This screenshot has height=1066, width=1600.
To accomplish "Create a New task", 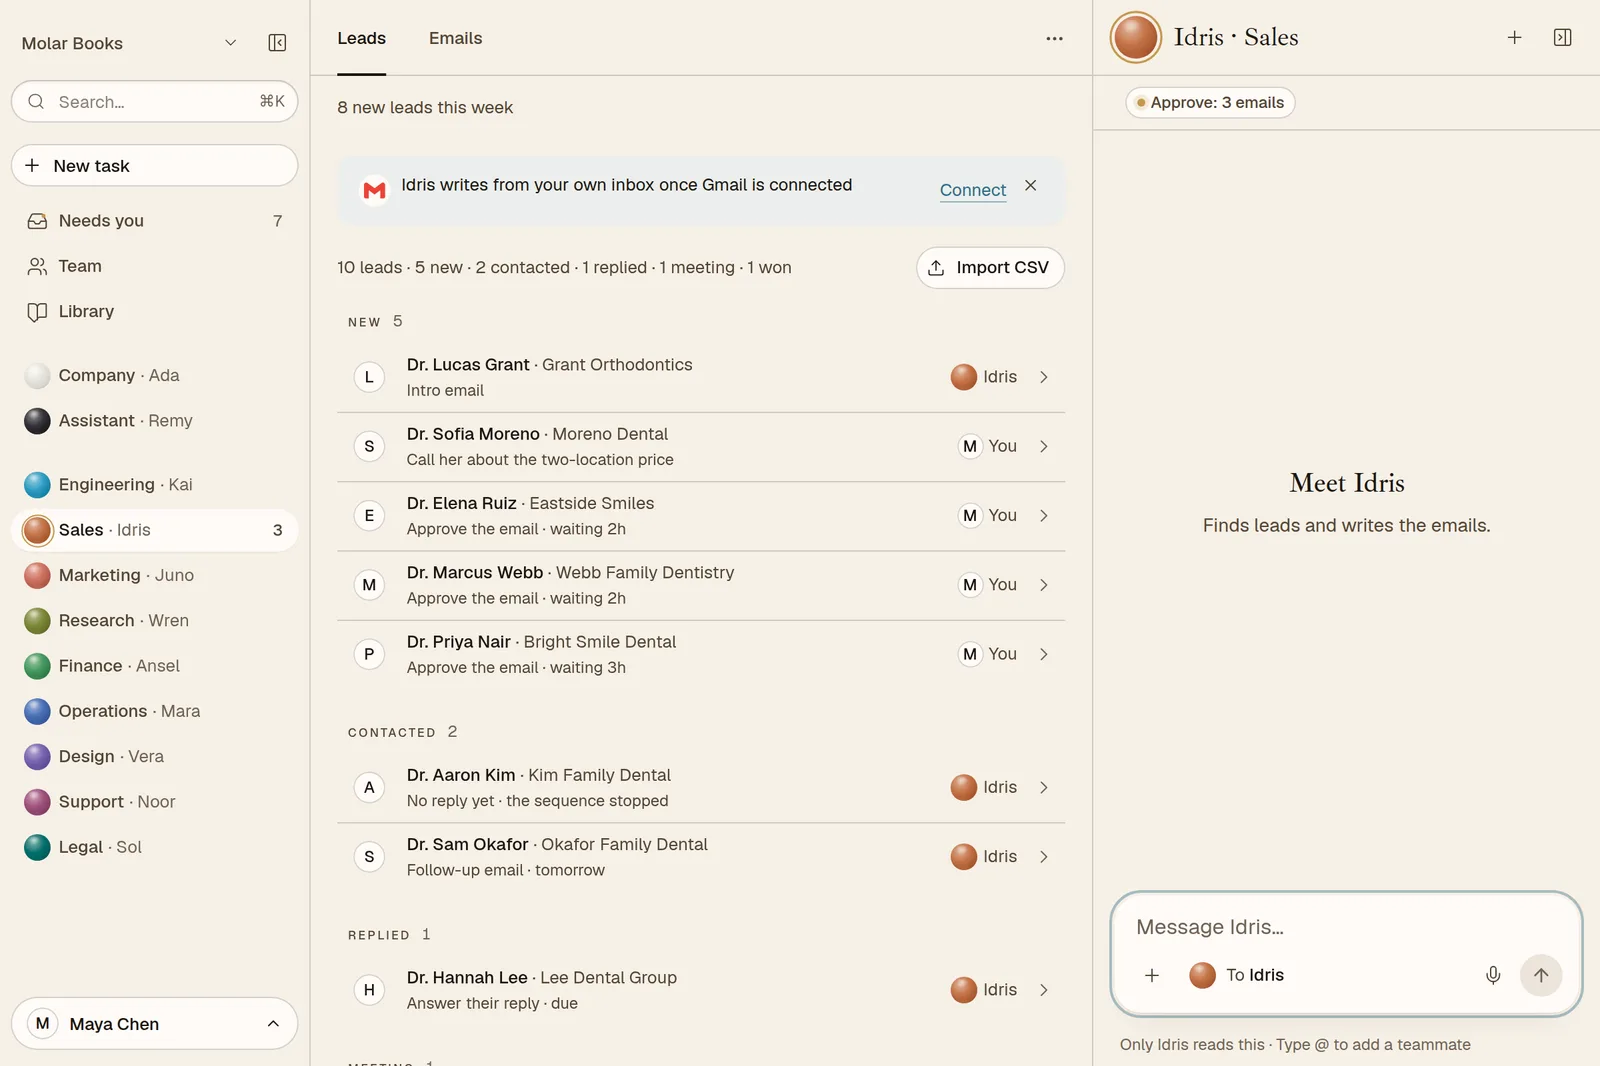I will (155, 165).
